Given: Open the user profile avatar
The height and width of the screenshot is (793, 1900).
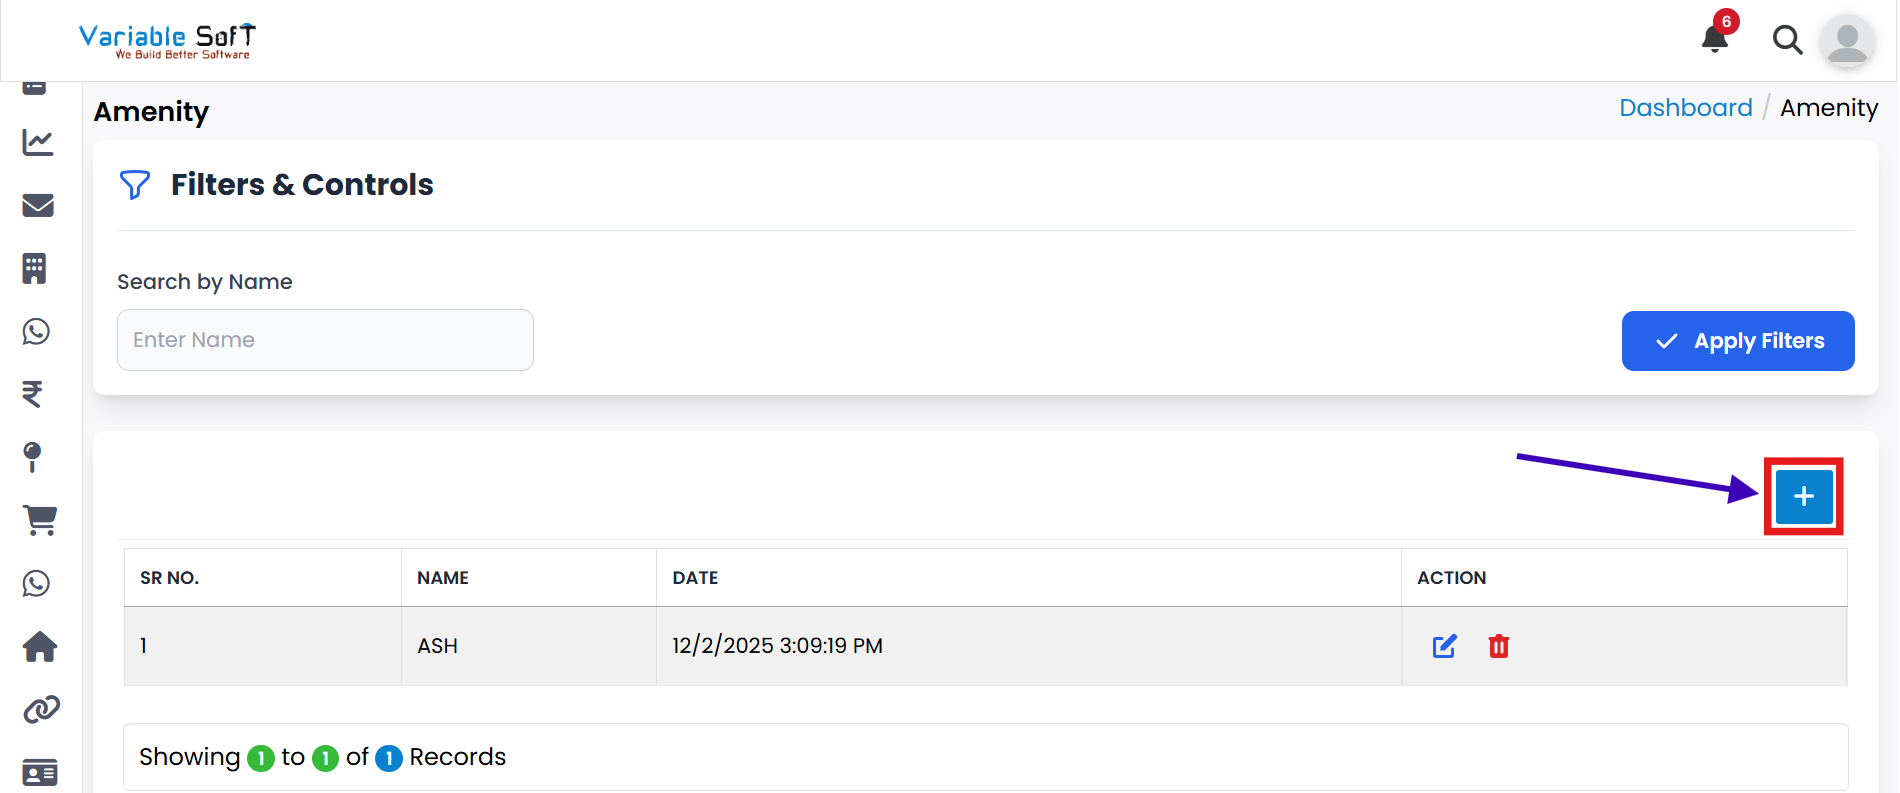Looking at the screenshot, I should click(x=1847, y=42).
